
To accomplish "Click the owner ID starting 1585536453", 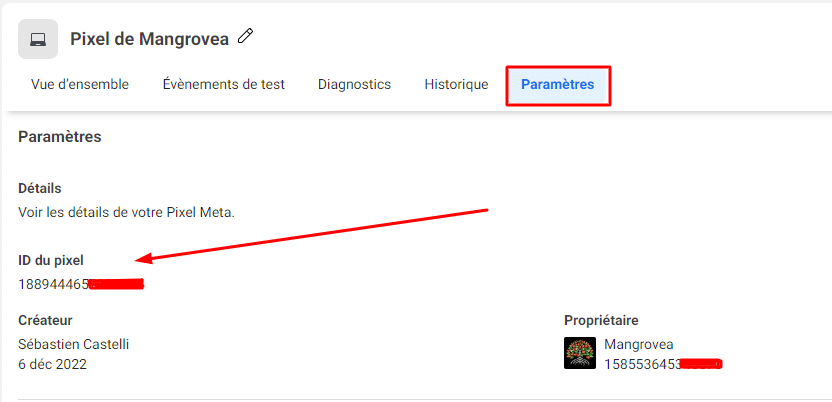I will point(664,364).
